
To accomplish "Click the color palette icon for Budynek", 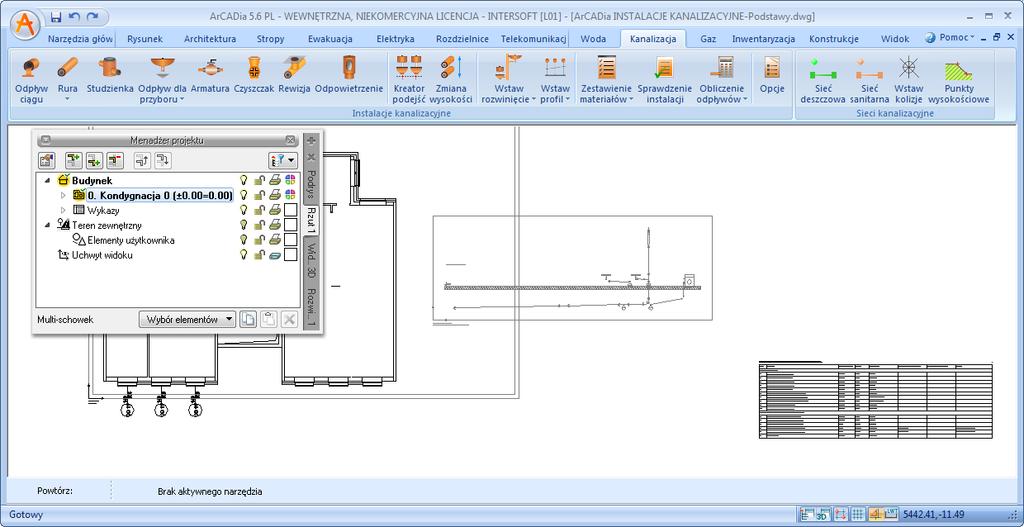I will (x=291, y=180).
